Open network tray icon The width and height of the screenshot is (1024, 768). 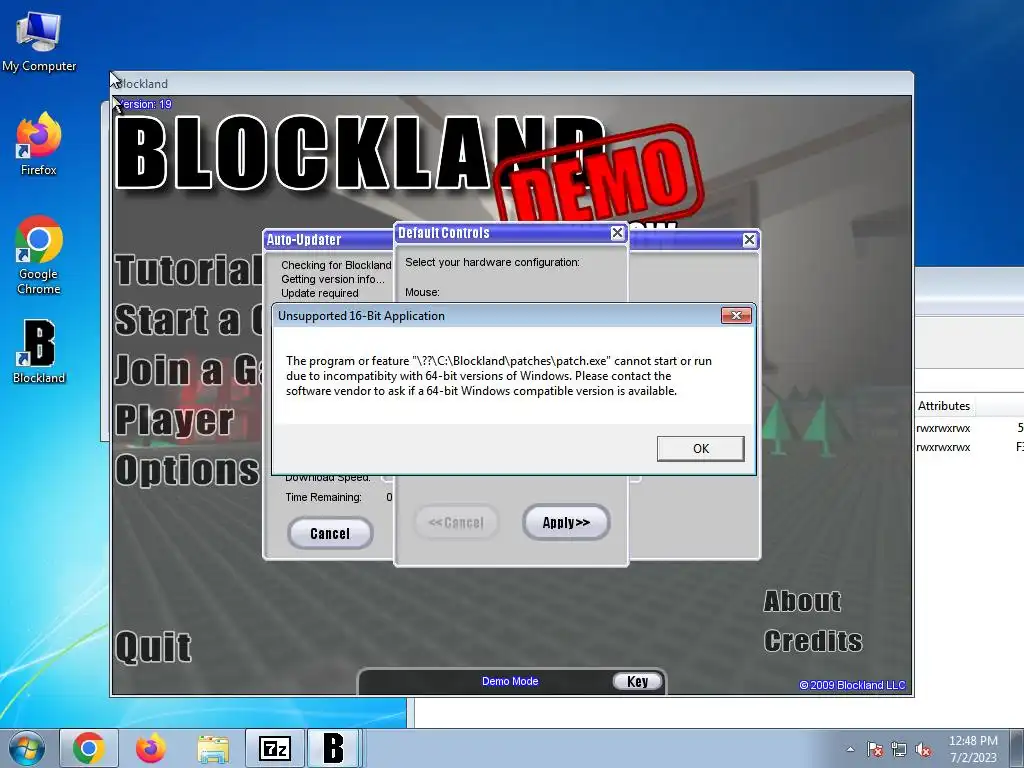pos(899,749)
